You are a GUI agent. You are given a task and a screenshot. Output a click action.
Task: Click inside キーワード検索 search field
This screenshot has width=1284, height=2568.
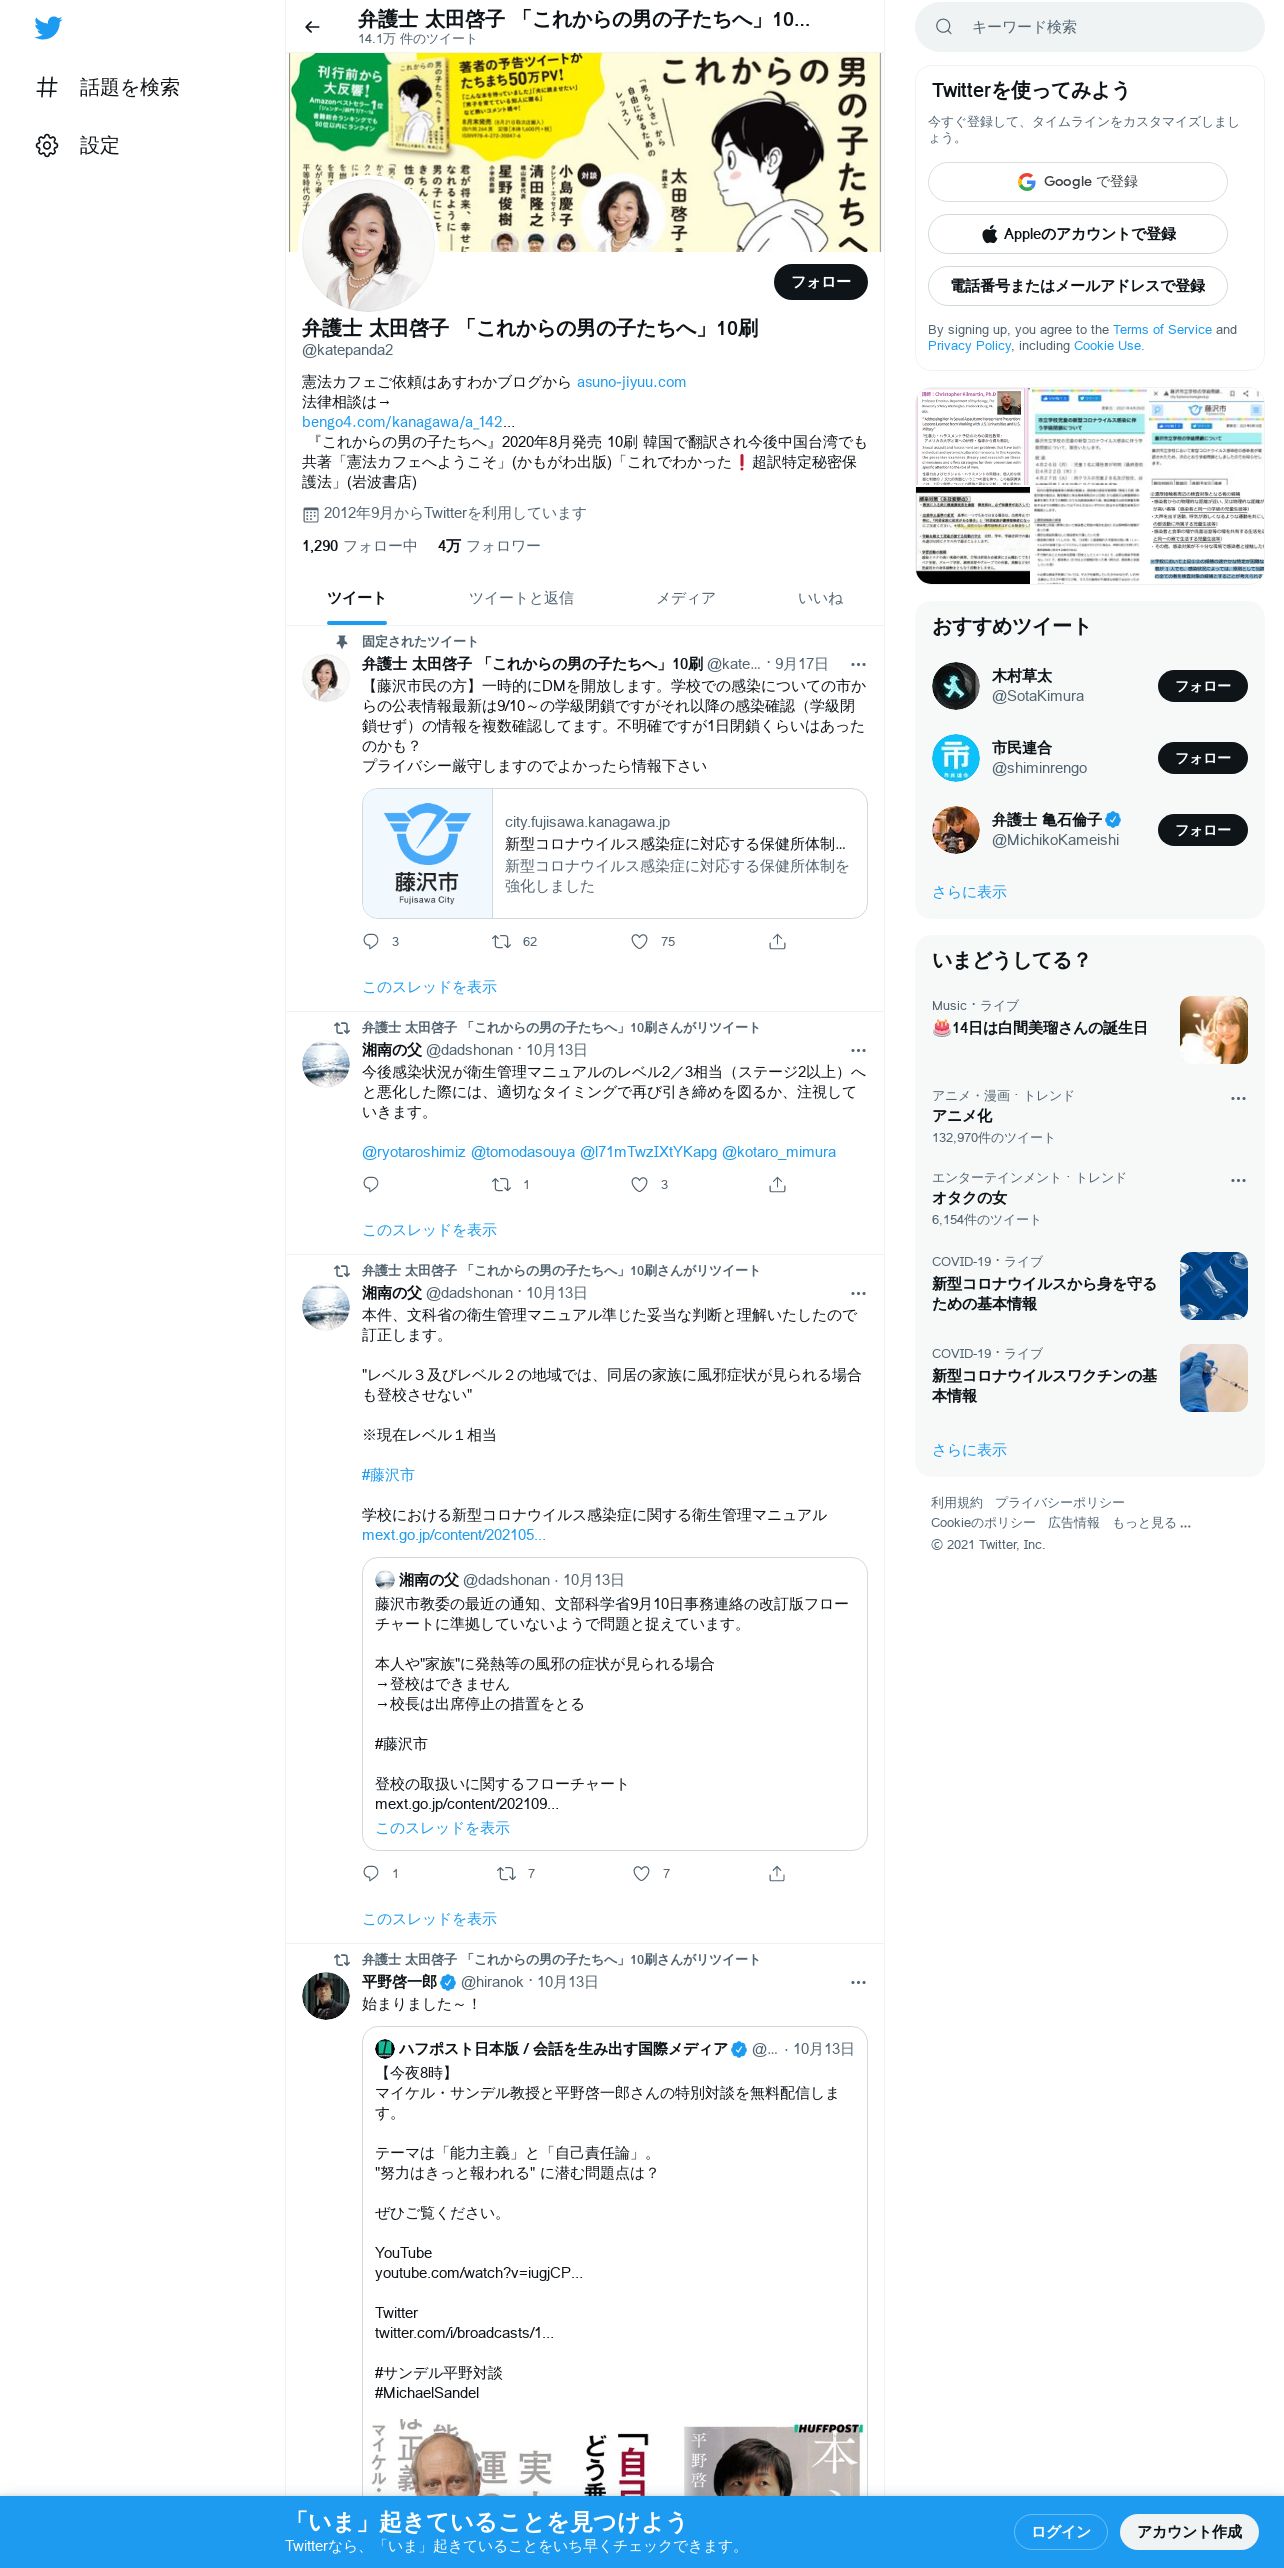tap(1090, 27)
